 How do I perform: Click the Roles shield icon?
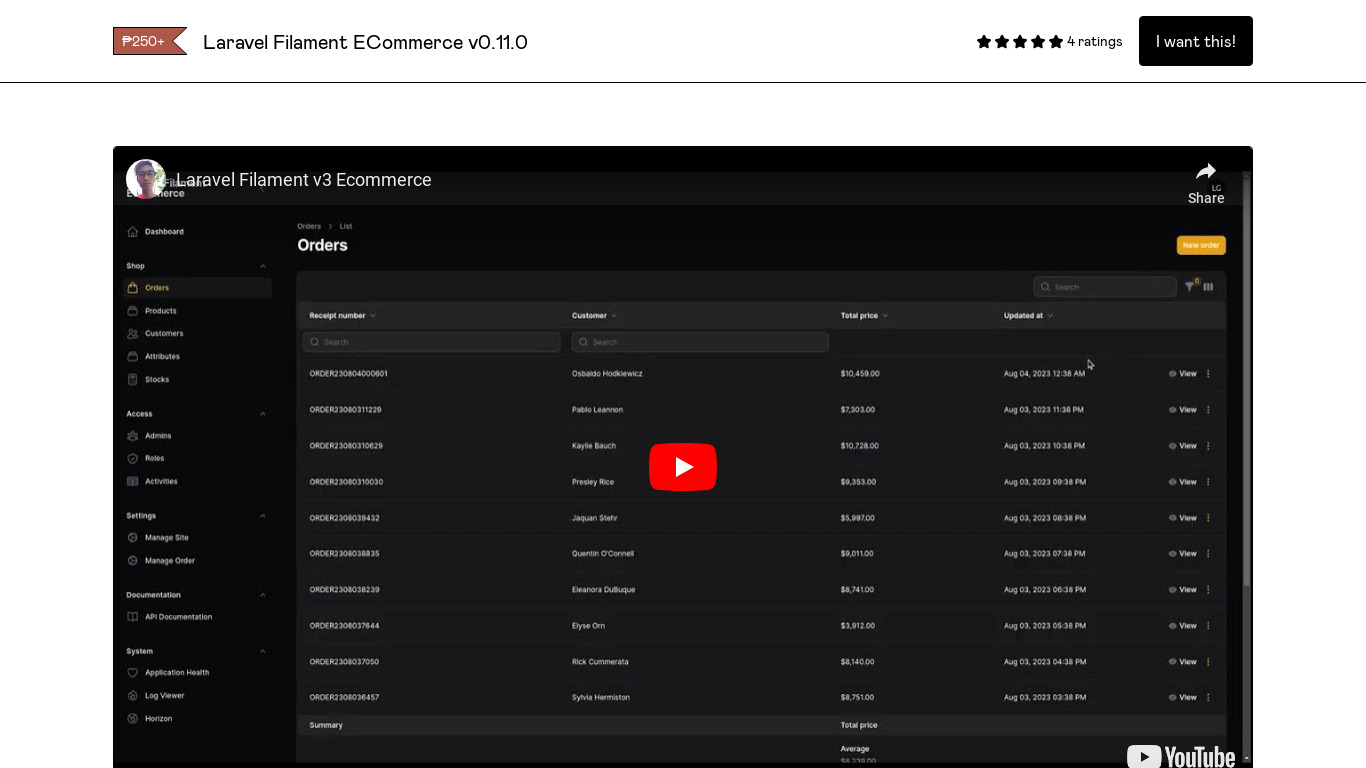point(133,458)
